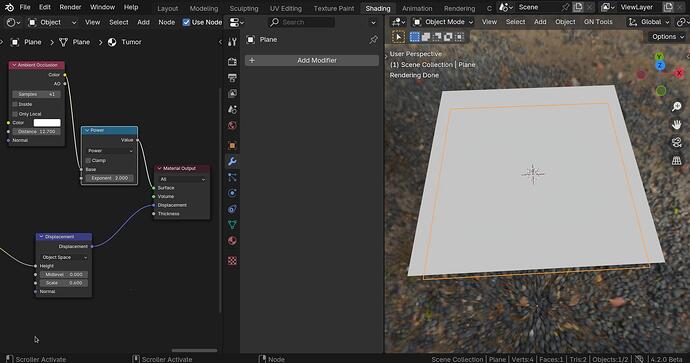
Task: Switch to the Animation workspace tab
Action: click(x=417, y=8)
